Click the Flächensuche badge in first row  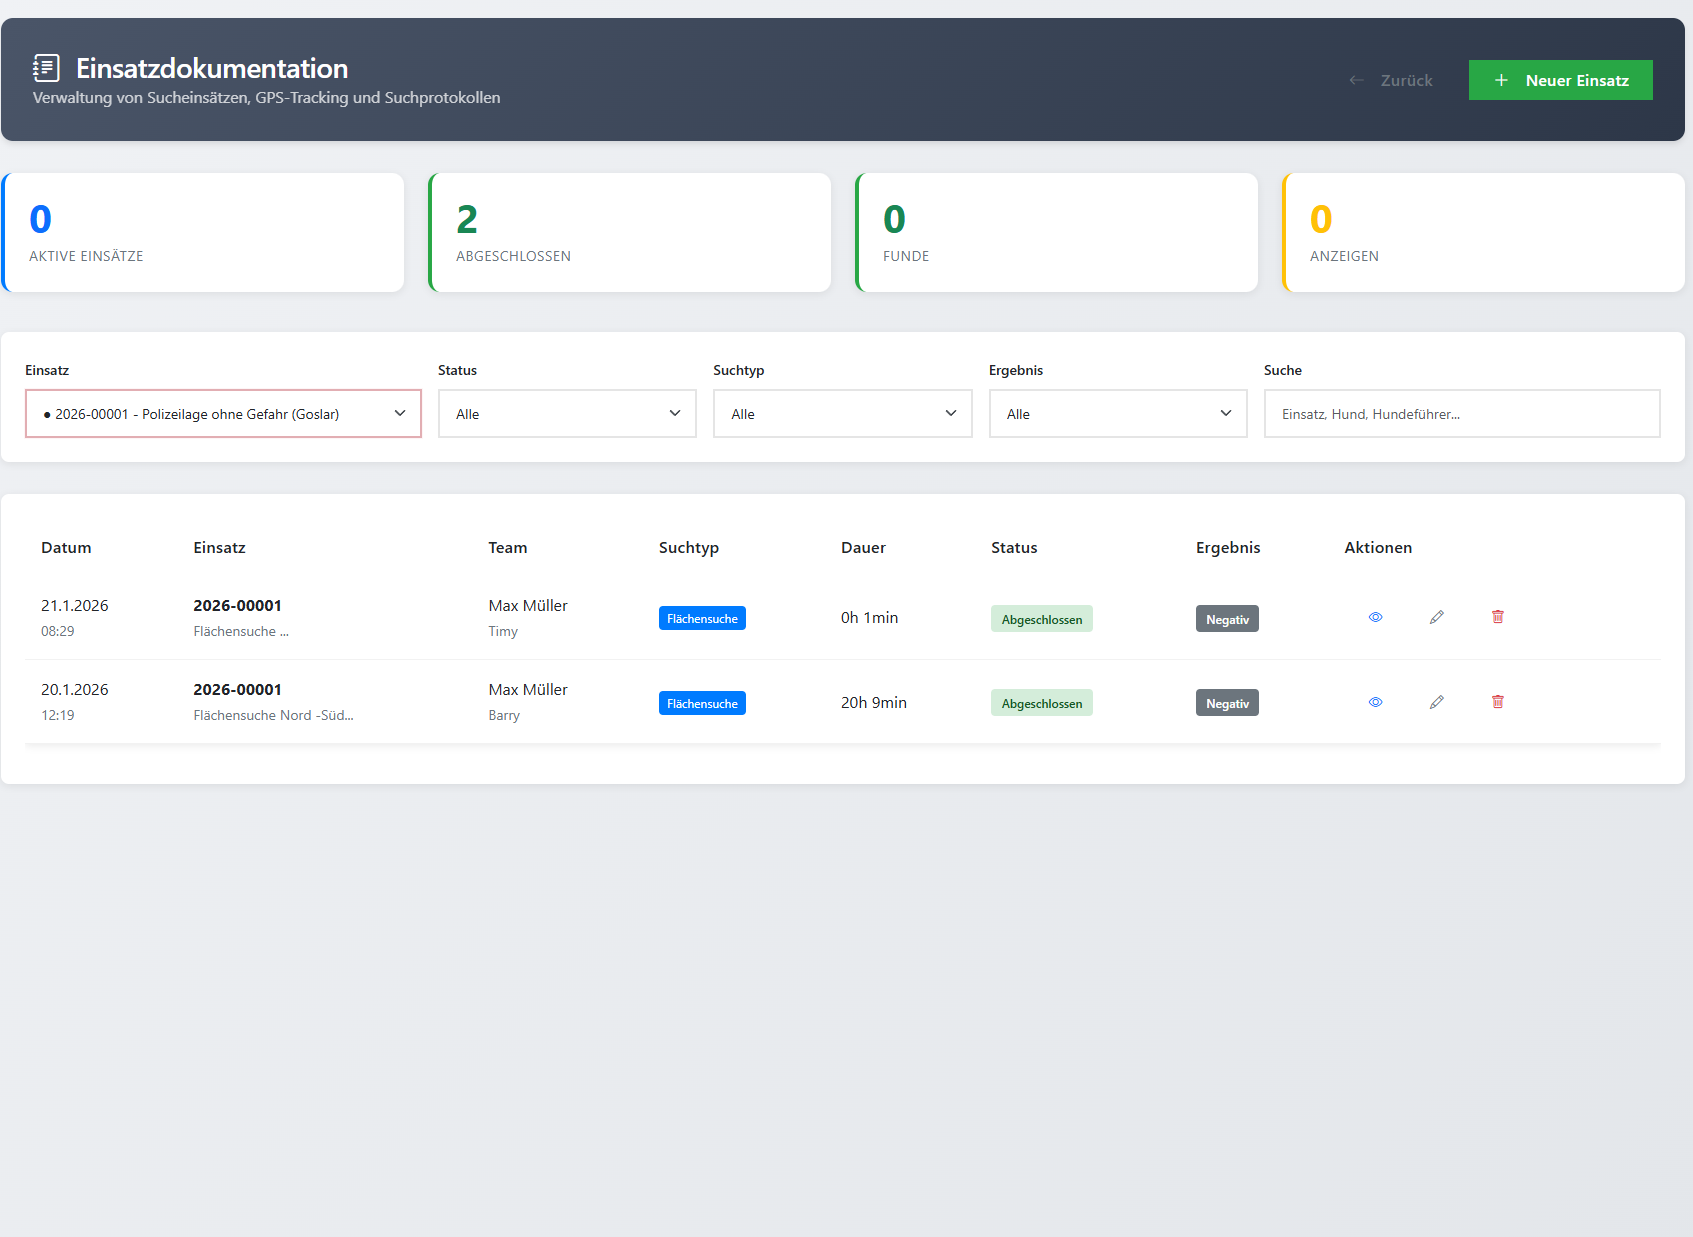702,619
